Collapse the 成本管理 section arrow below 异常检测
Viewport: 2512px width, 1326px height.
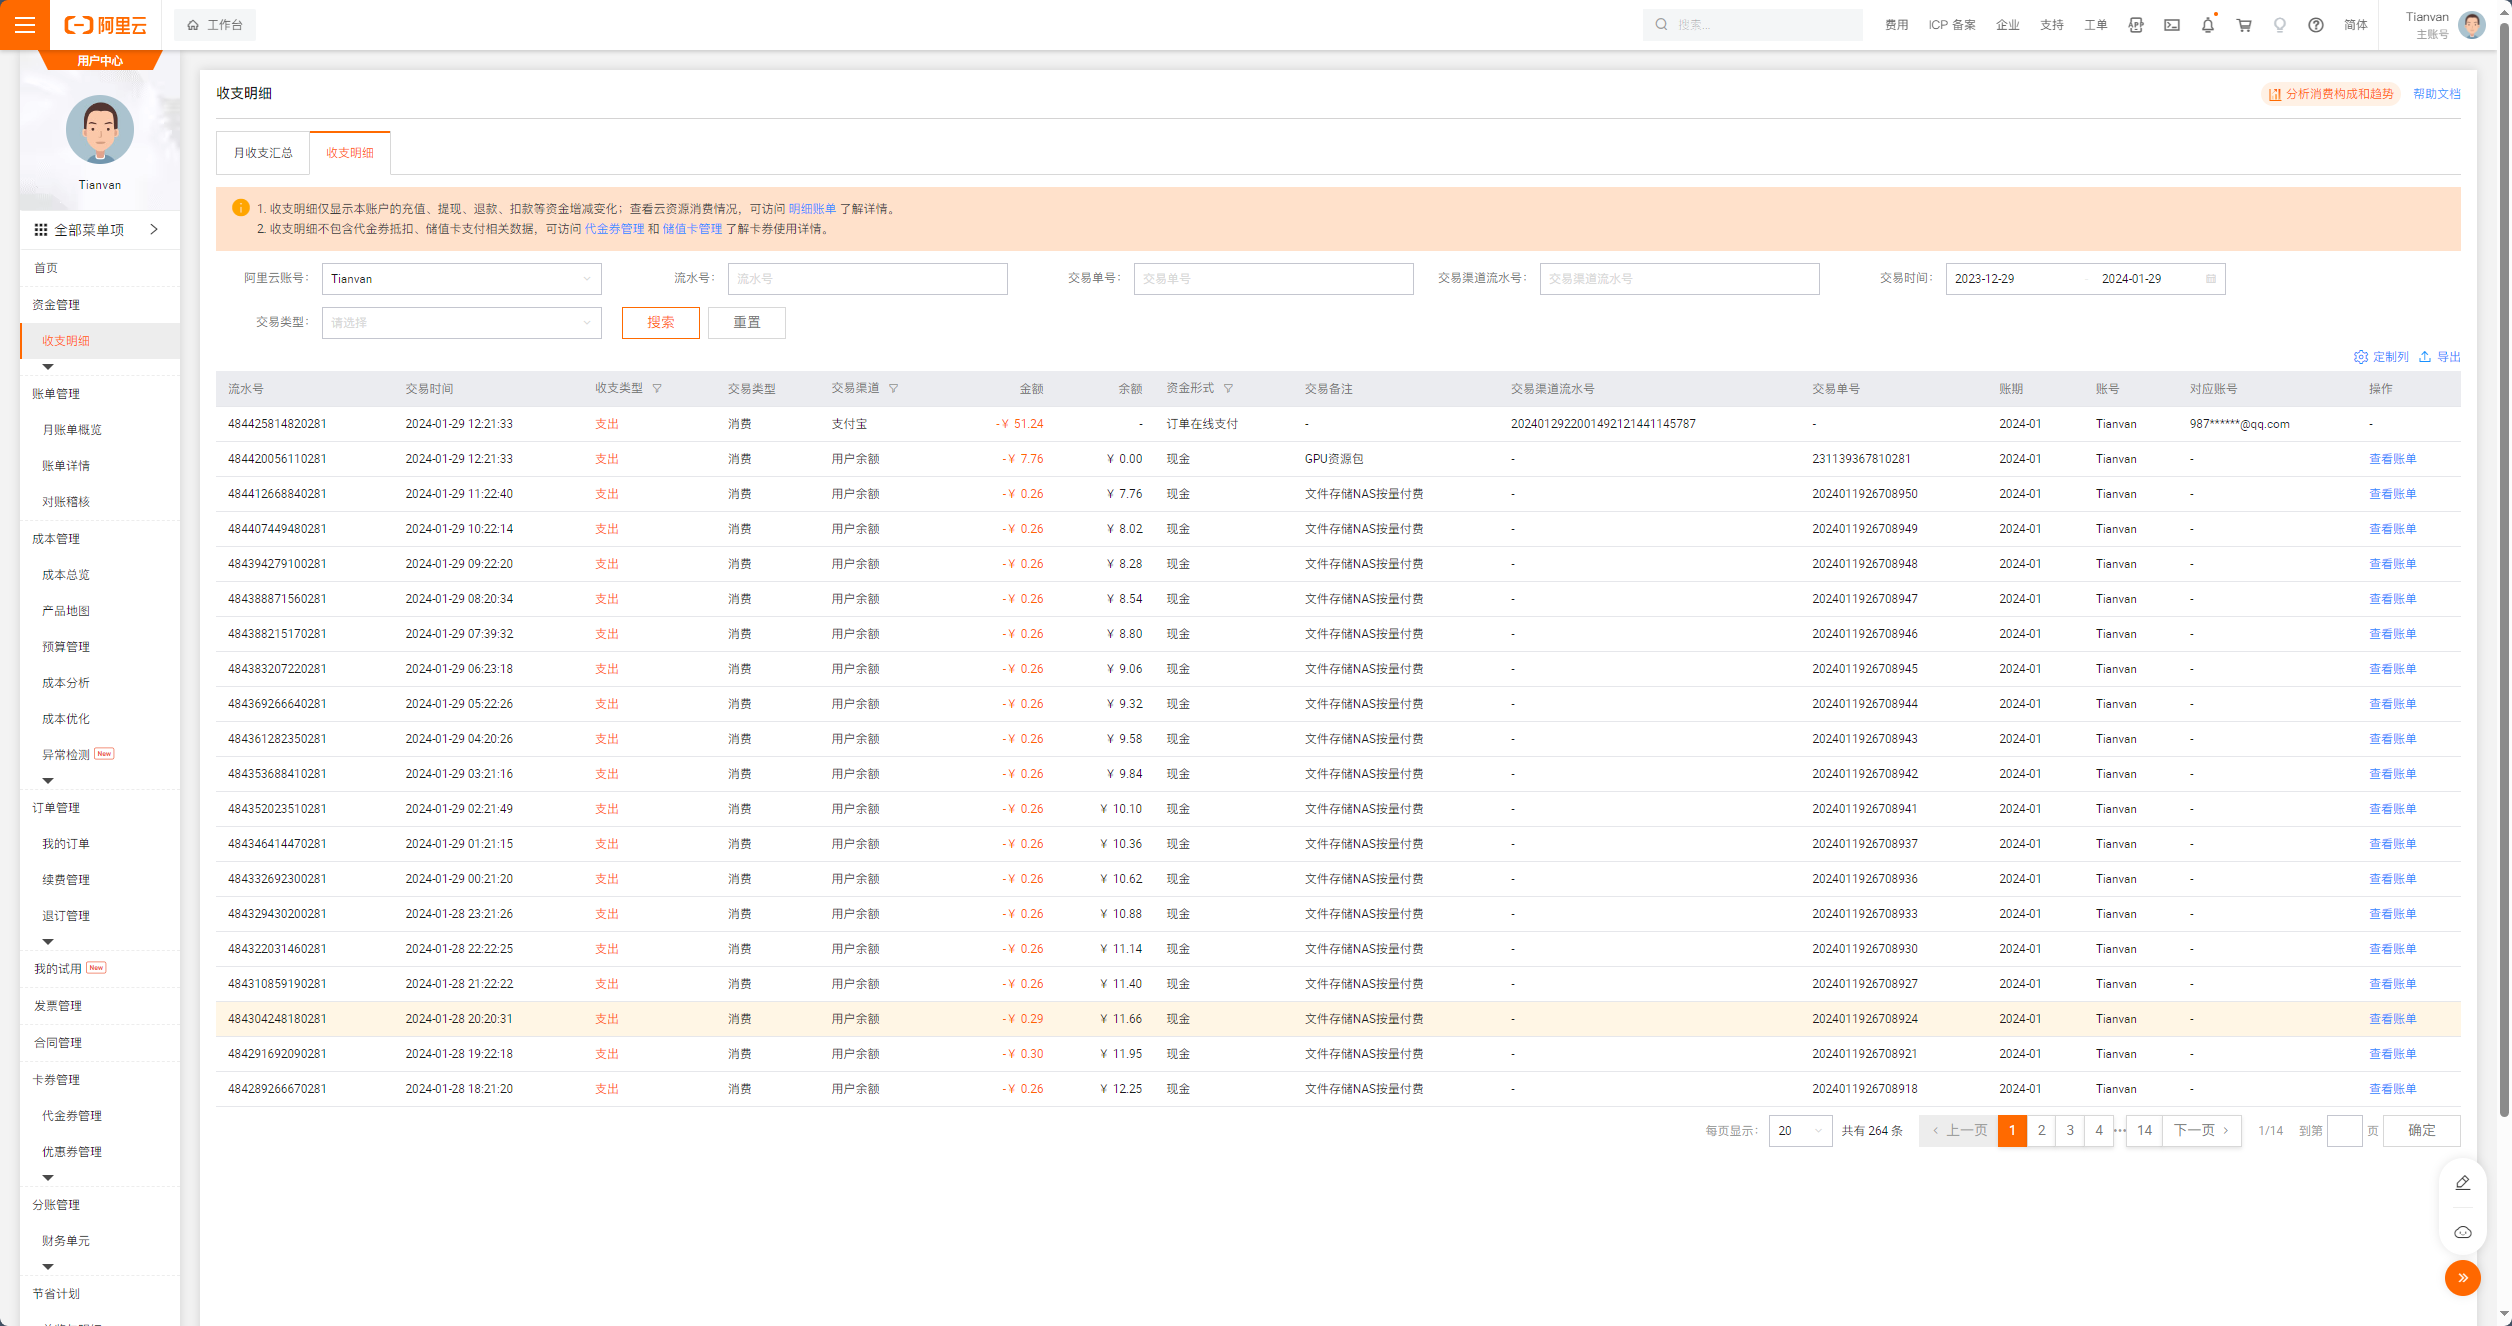[47, 781]
